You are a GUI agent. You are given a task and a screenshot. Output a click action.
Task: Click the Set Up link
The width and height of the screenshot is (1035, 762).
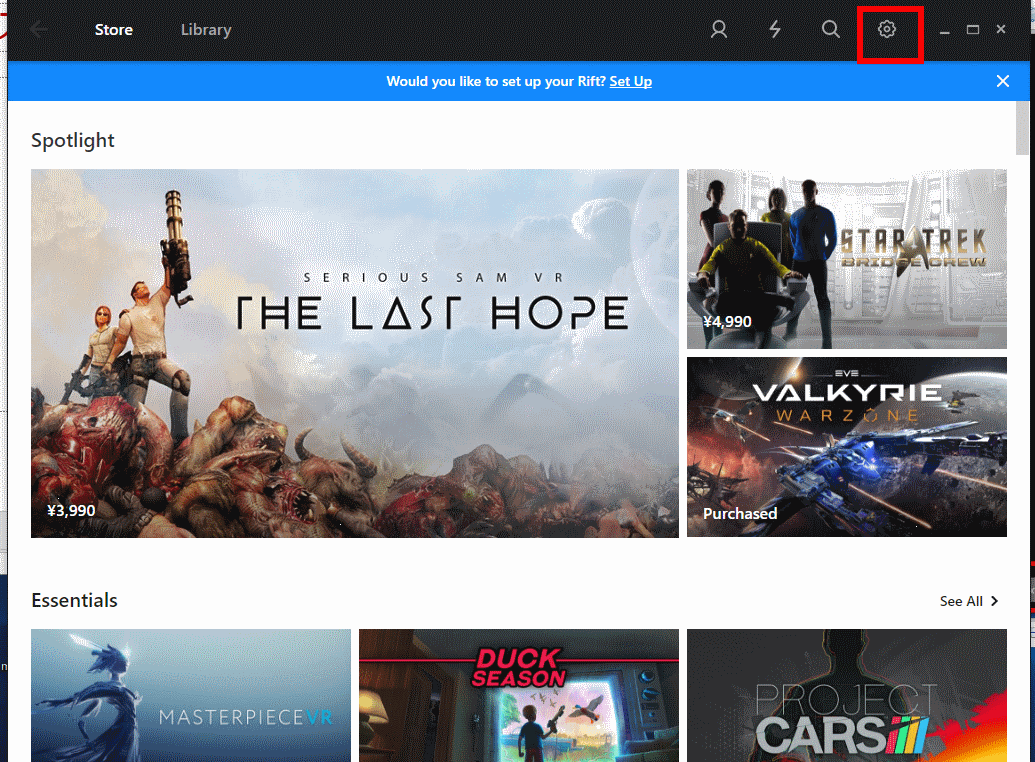[x=630, y=81]
